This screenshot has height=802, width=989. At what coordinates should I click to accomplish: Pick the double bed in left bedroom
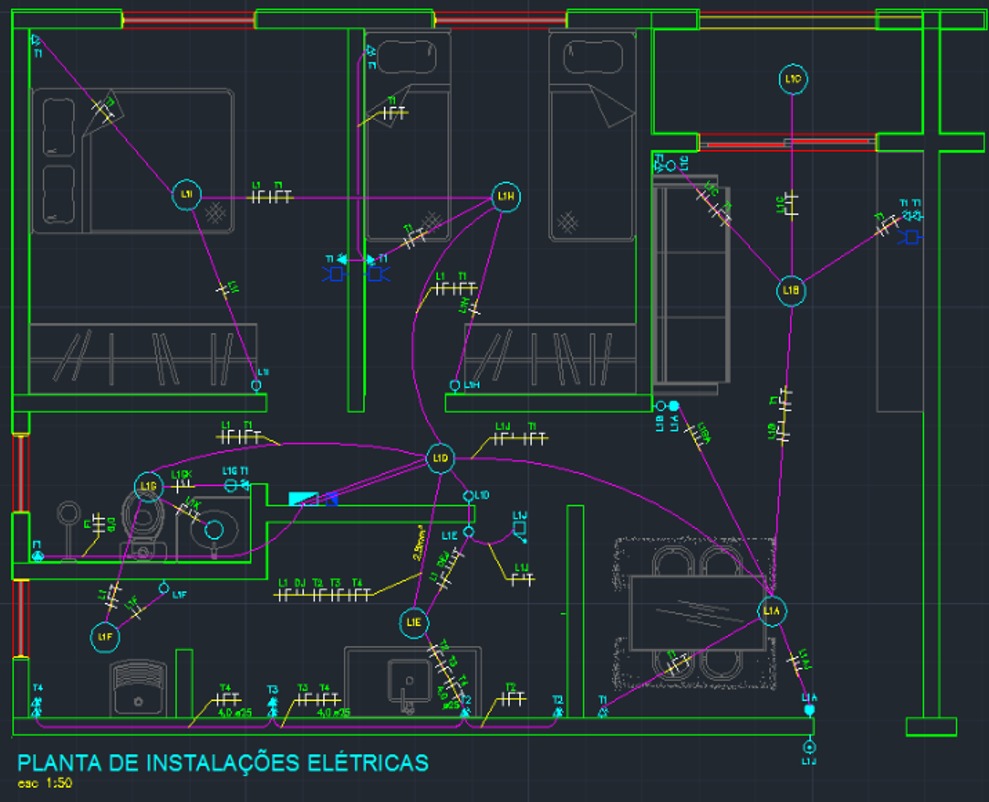pyautogui.click(x=133, y=161)
